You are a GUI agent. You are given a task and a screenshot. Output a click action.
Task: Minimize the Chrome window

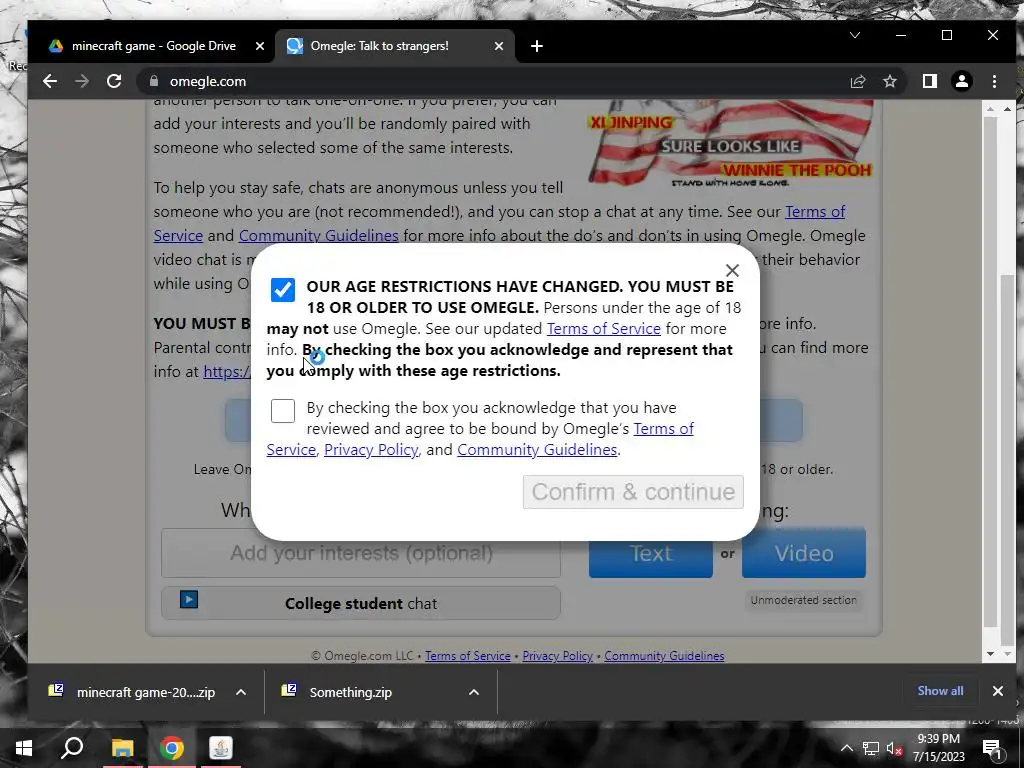pyautogui.click(x=901, y=35)
